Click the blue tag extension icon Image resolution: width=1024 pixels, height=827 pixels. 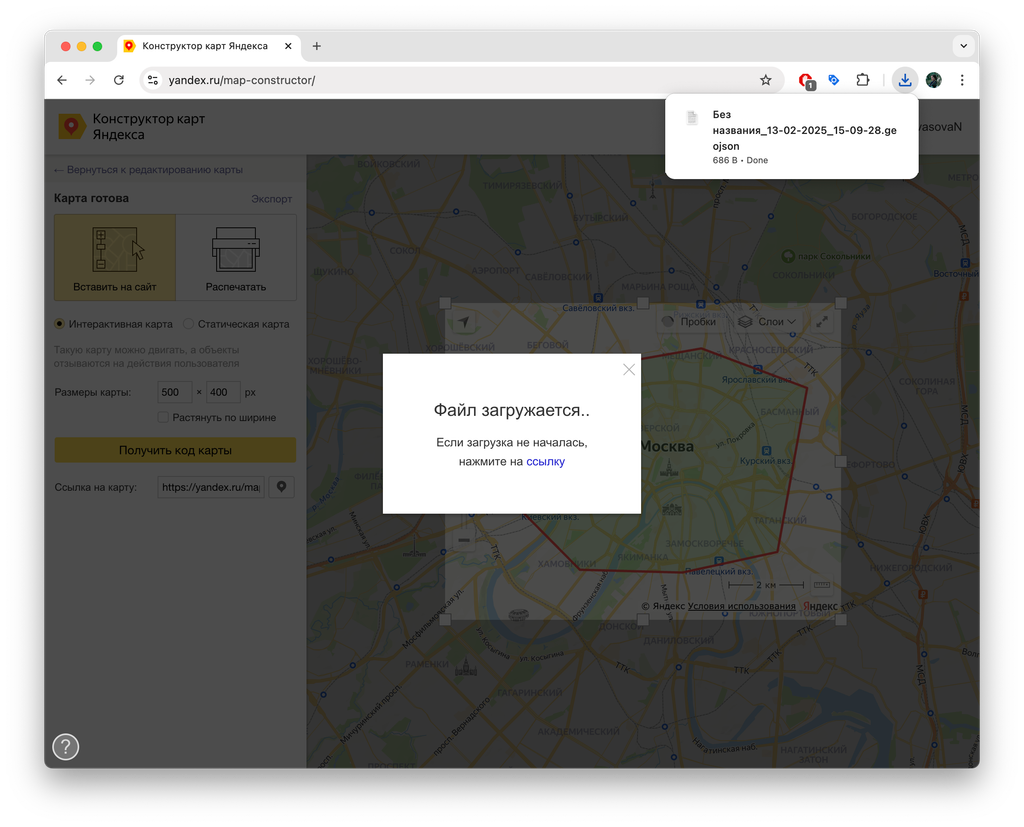pos(834,80)
